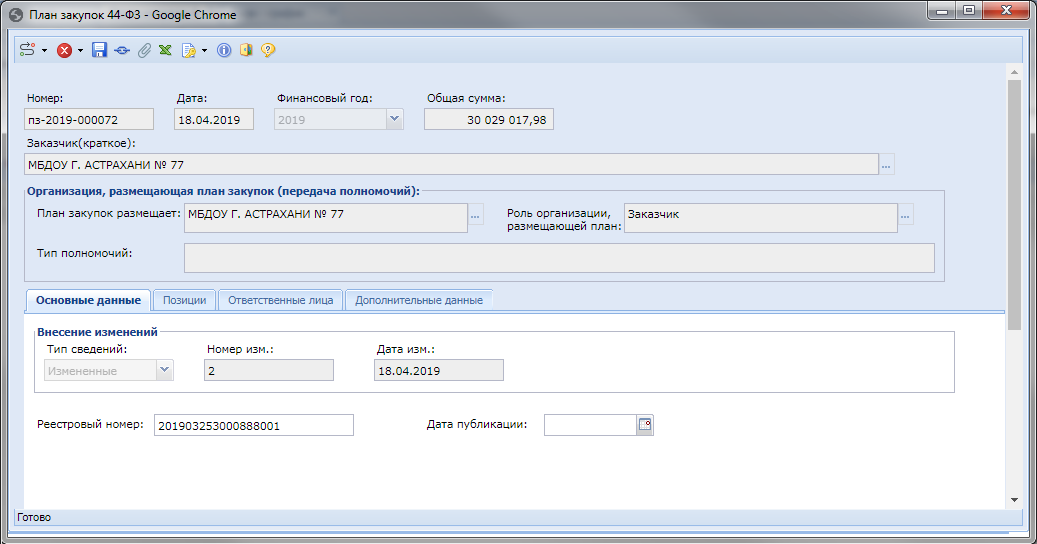This screenshot has width=1037, height=544.
Task: Open the Финансовый год dropdown
Action: (x=394, y=119)
